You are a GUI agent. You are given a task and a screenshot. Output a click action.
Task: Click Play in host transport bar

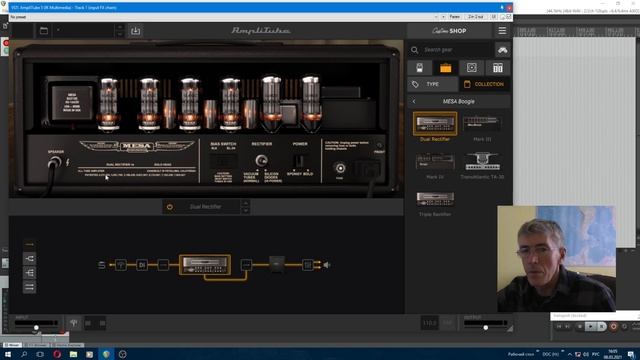click(x=590, y=327)
